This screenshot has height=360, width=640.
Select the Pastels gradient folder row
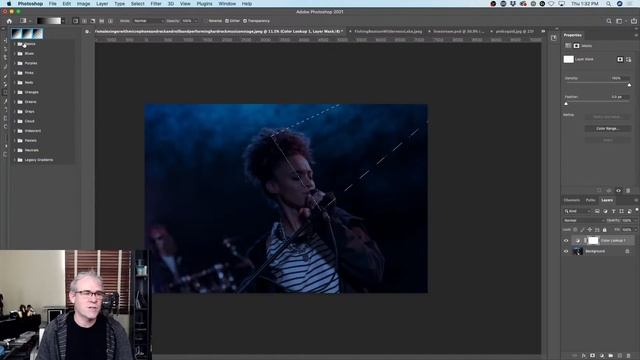tap(43, 140)
